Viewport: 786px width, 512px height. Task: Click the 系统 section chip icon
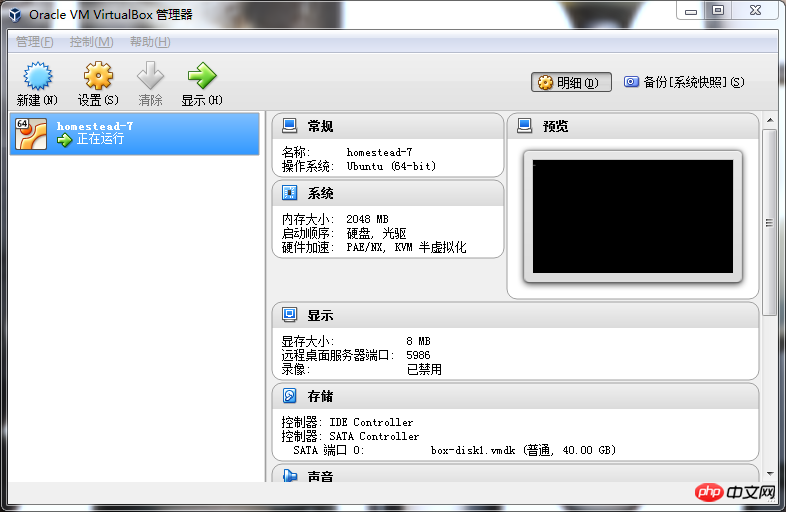pyautogui.click(x=289, y=193)
